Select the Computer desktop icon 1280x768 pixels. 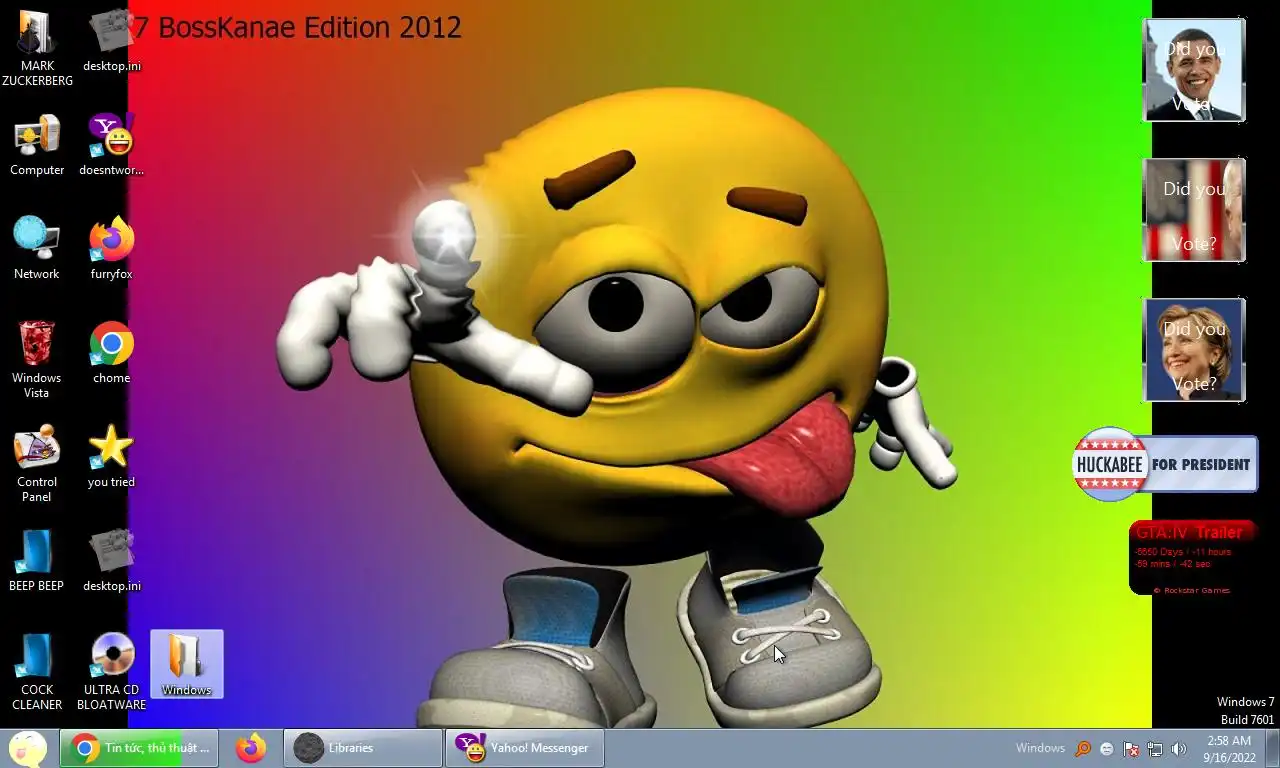click(x=37, y=146)
